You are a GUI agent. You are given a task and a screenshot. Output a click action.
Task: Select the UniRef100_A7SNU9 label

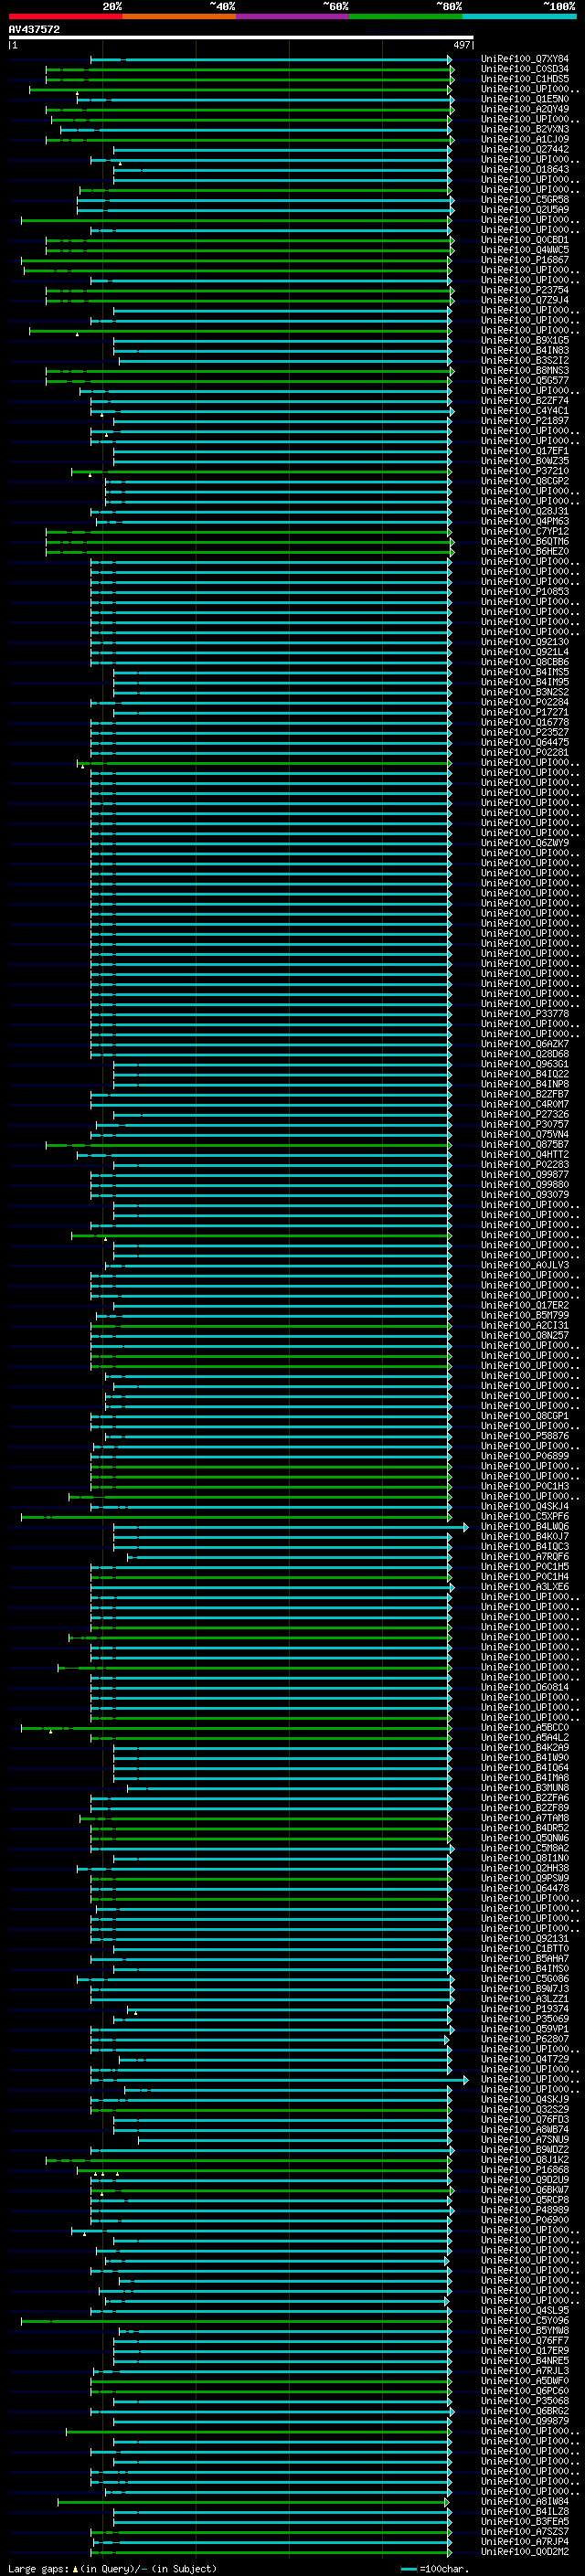tap(525, 2139)
